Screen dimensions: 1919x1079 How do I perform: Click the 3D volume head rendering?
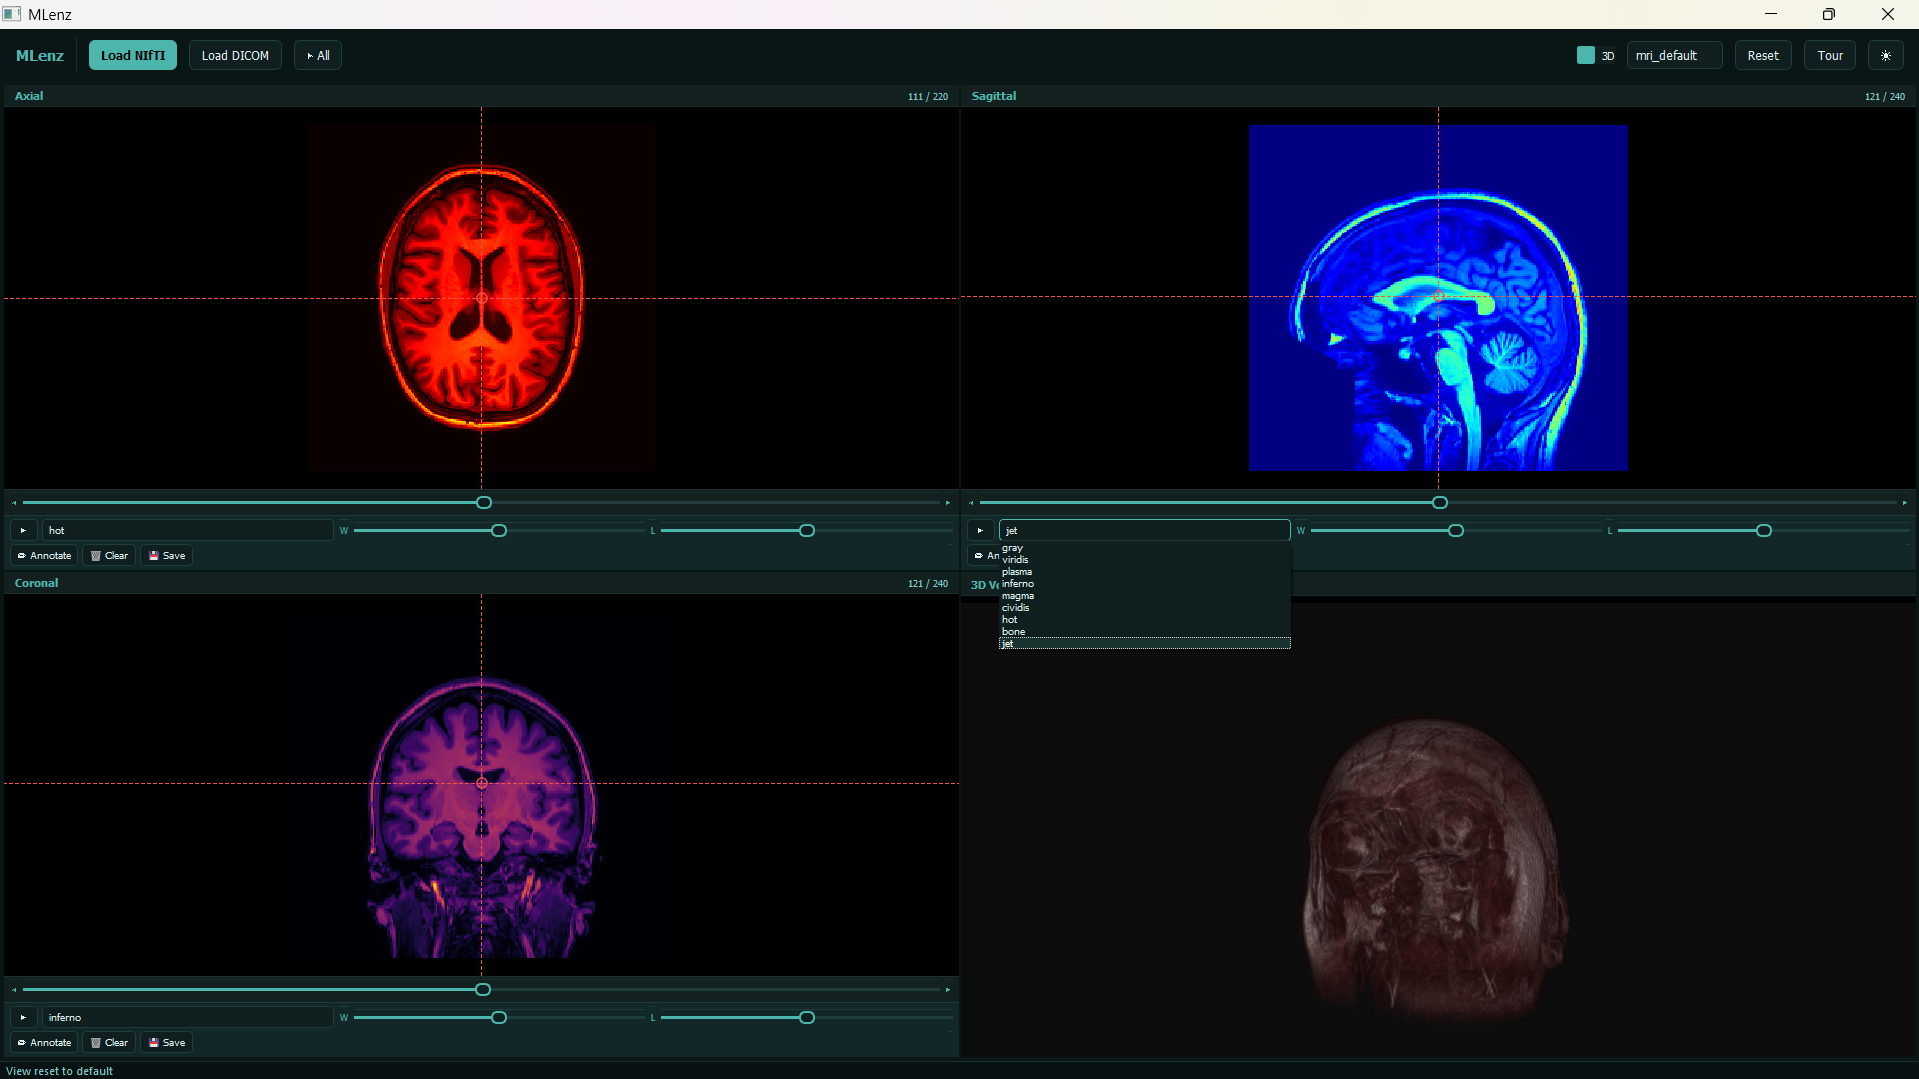pyautogui.click(x=1435, y=870)
